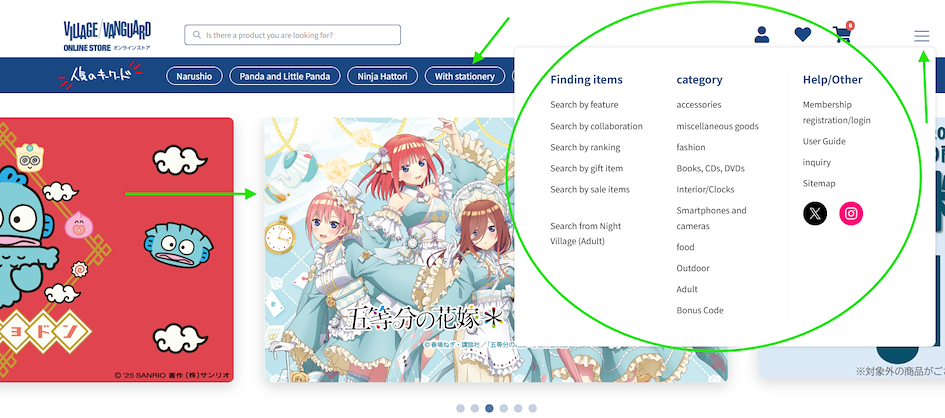
Task: Select the Ninja Hattori keyword tag
Action: (x=382, y=76)
